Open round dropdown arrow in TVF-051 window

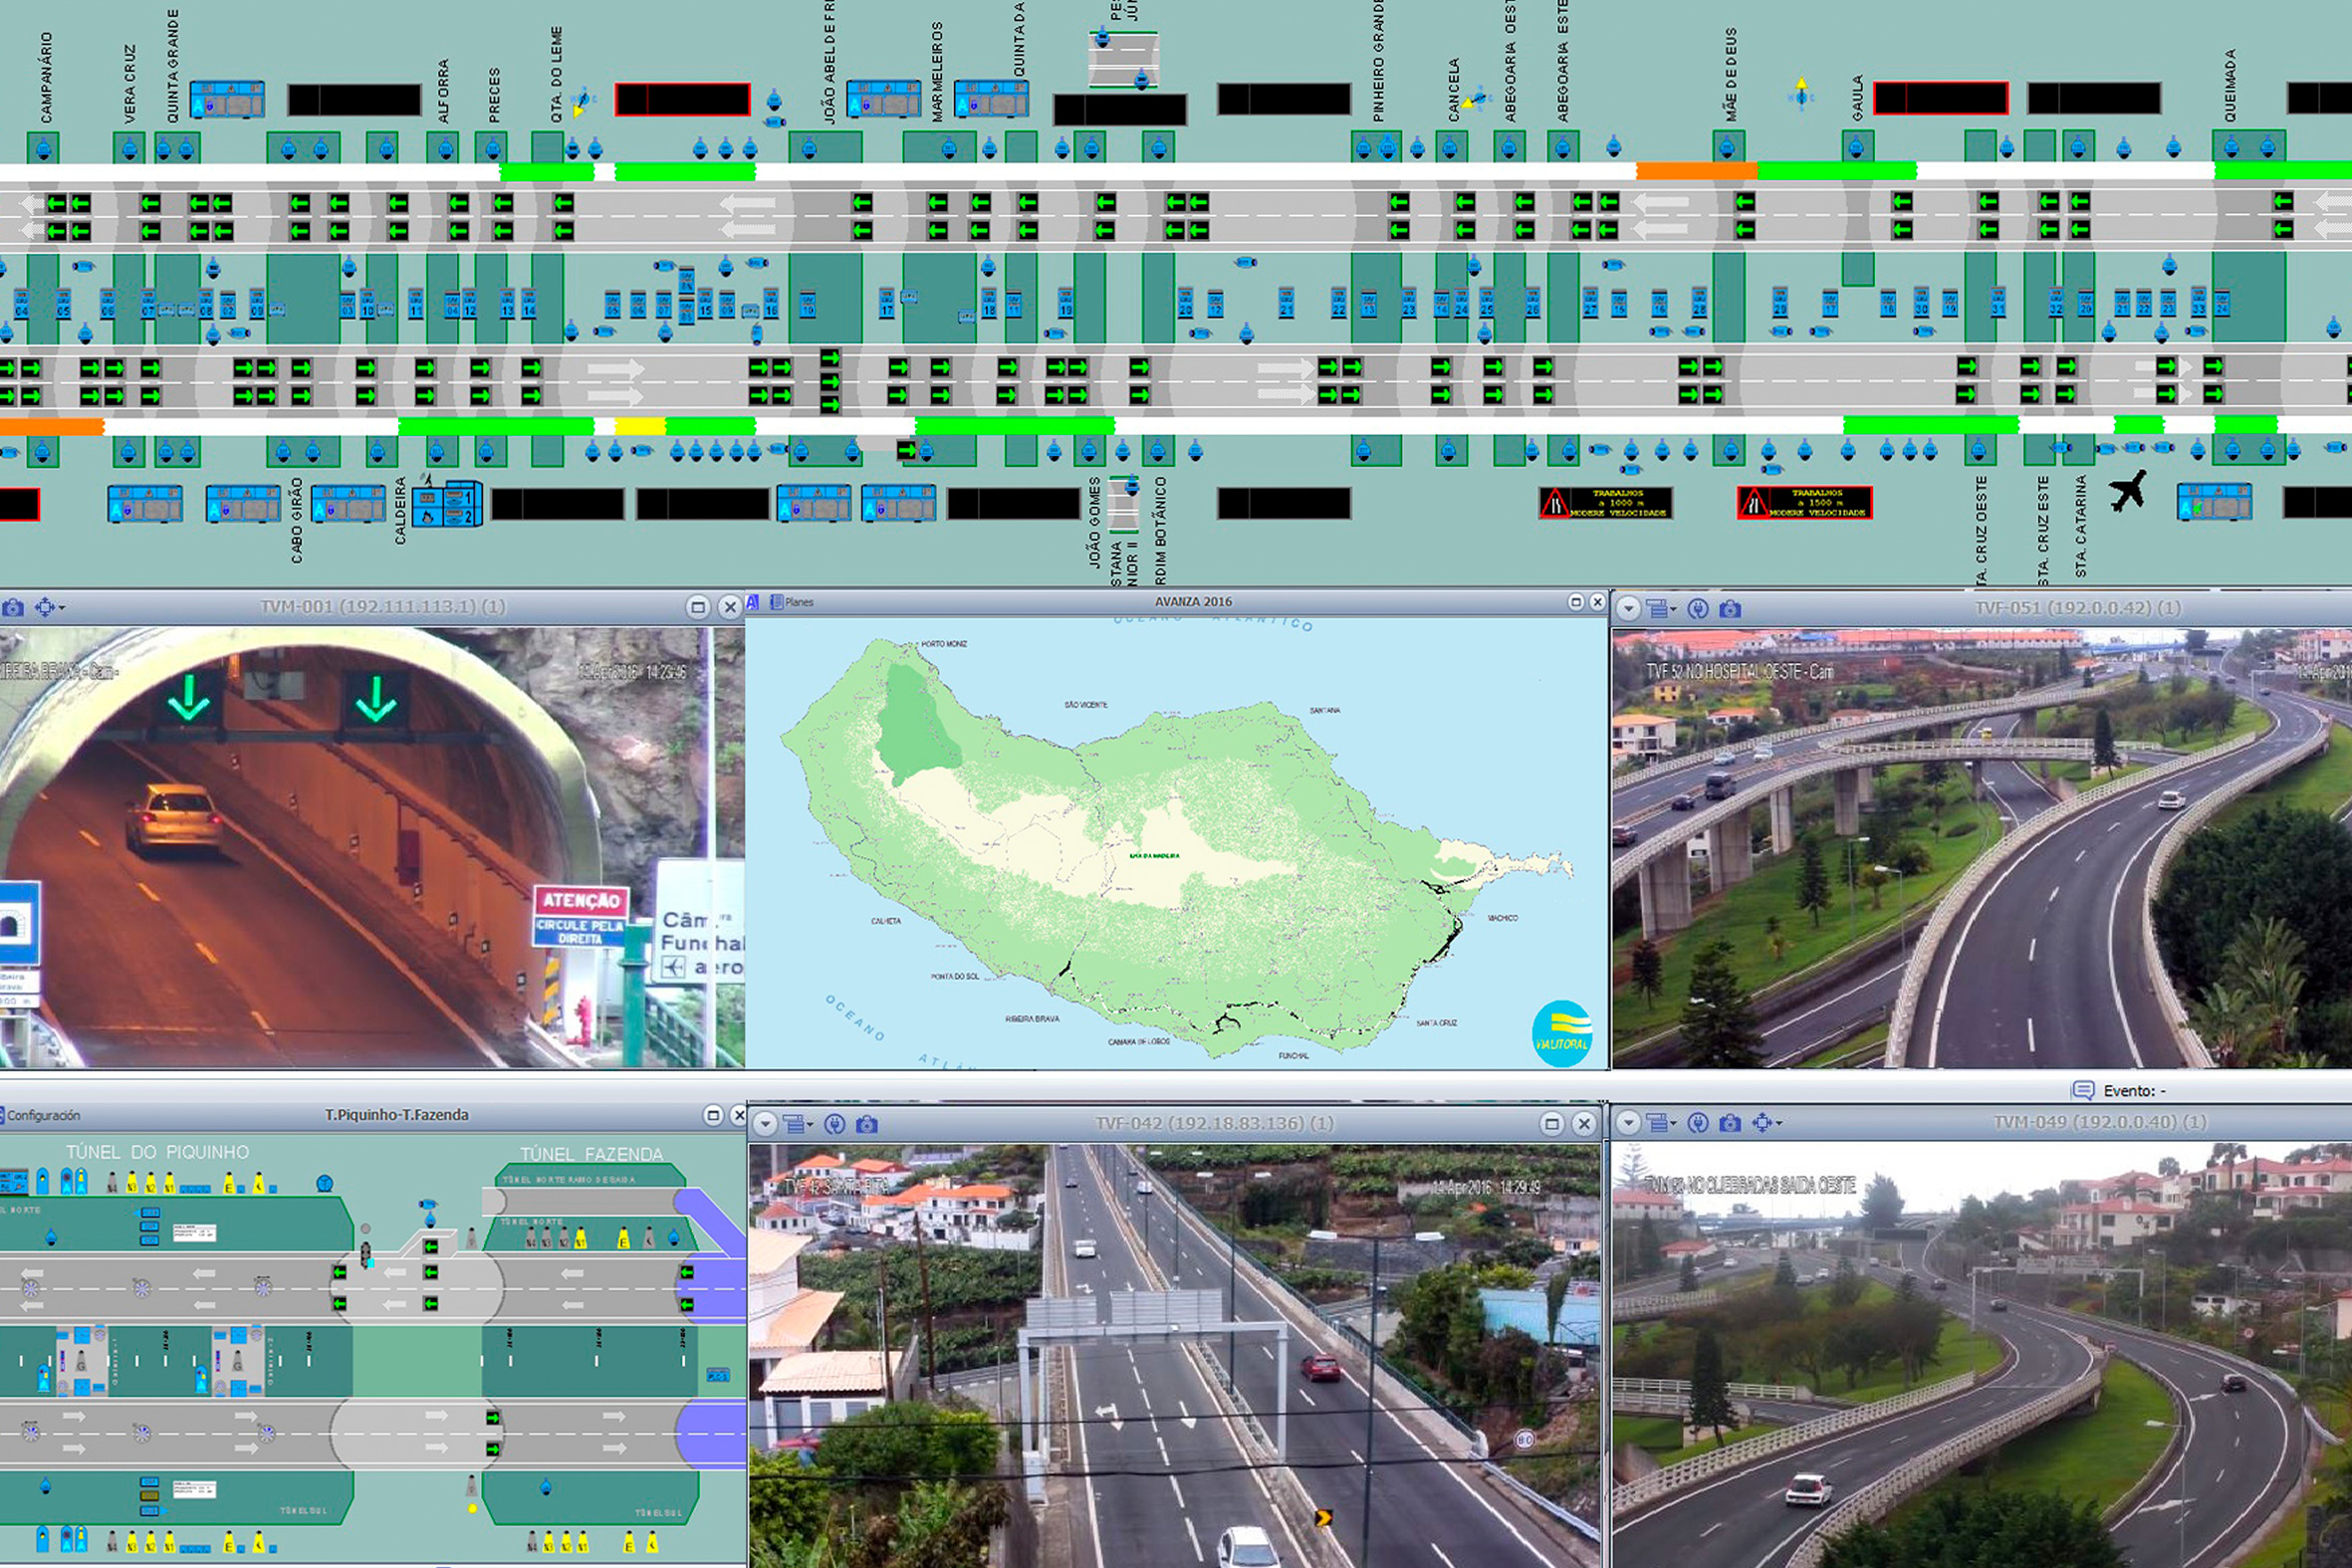pos(1628,608)
